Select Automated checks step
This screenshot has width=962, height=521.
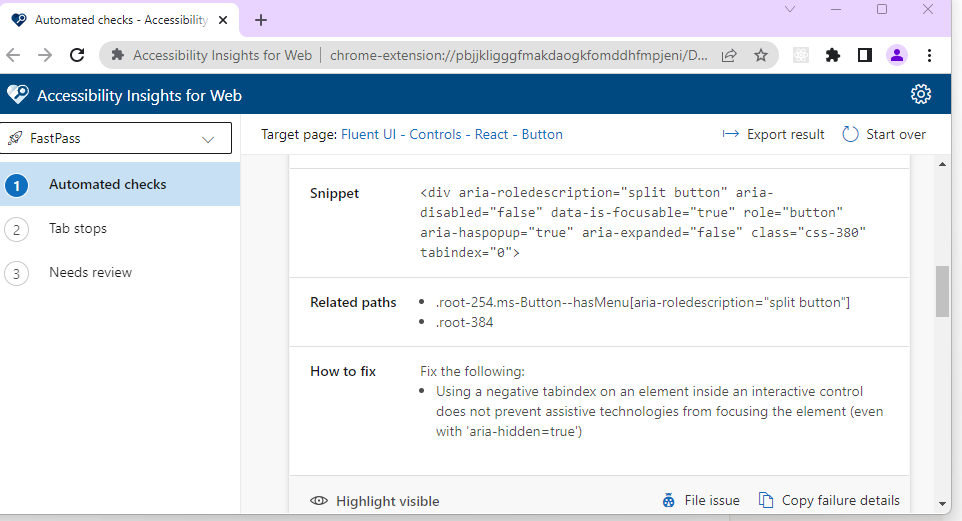pyautogui.click(x=120, y=185)
